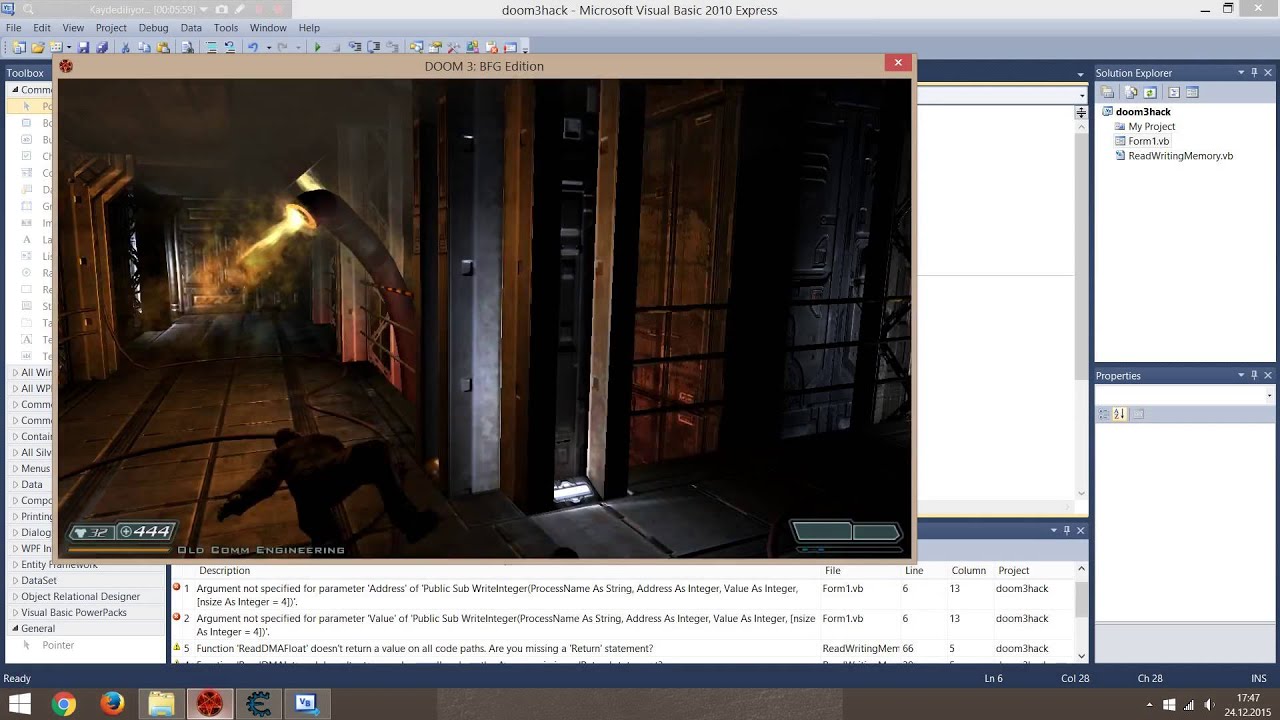Open the Project menu
This screenshot has width=1280, height=720.
(x=111, y=28)
